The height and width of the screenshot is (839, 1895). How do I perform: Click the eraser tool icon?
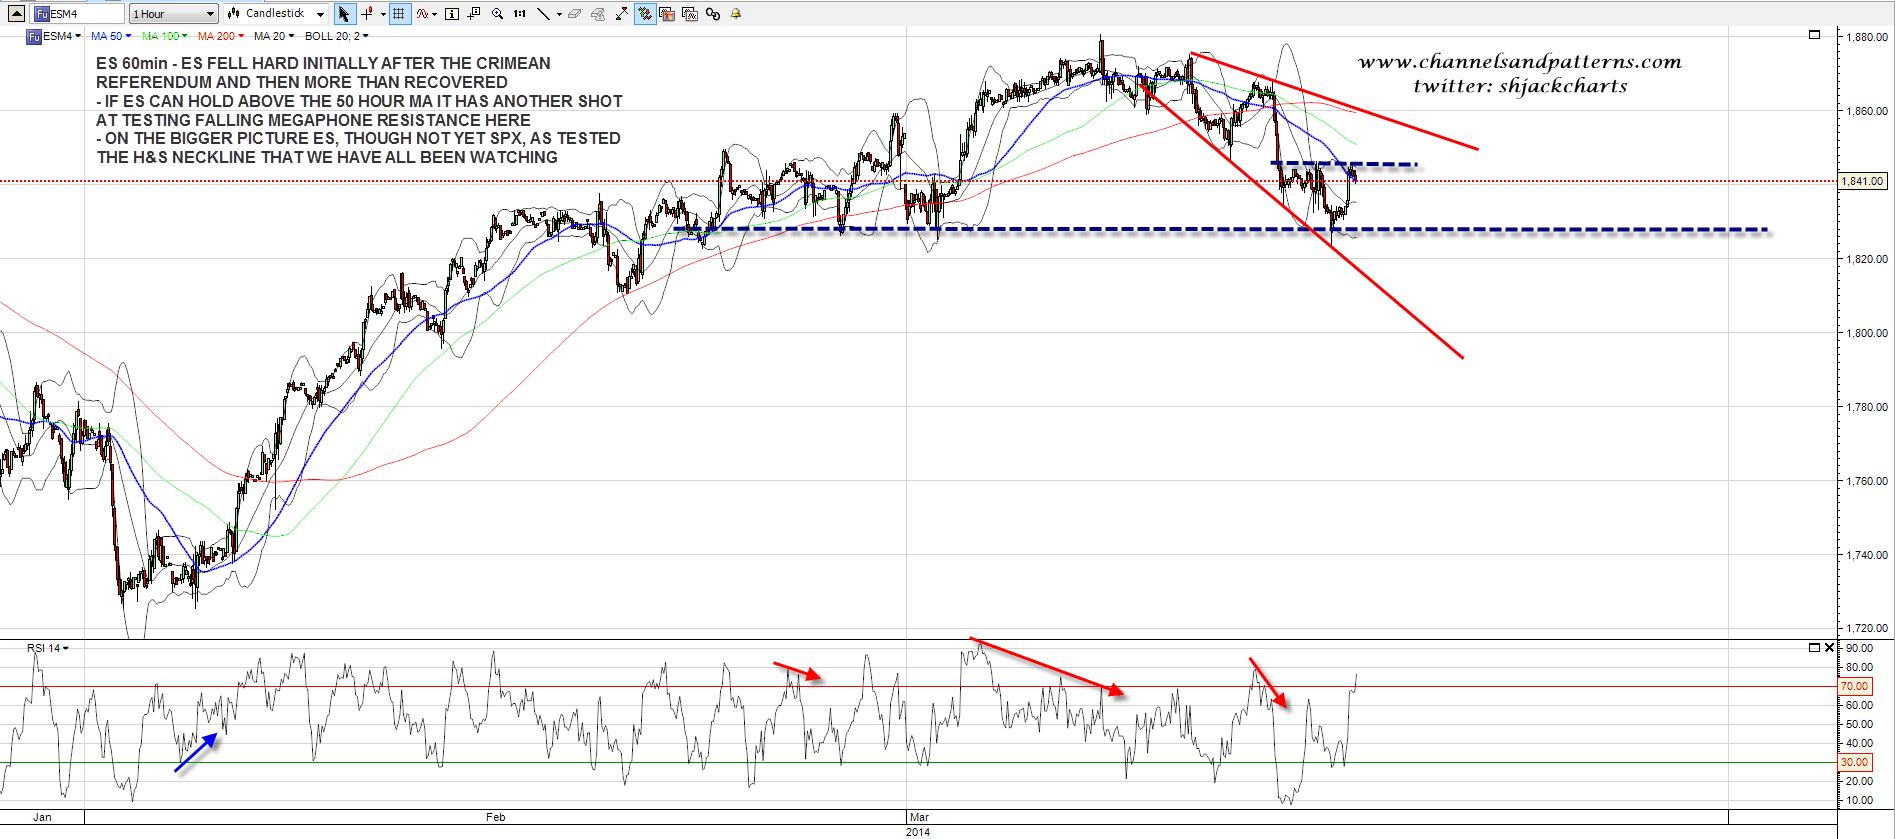[x=574, y=14]
